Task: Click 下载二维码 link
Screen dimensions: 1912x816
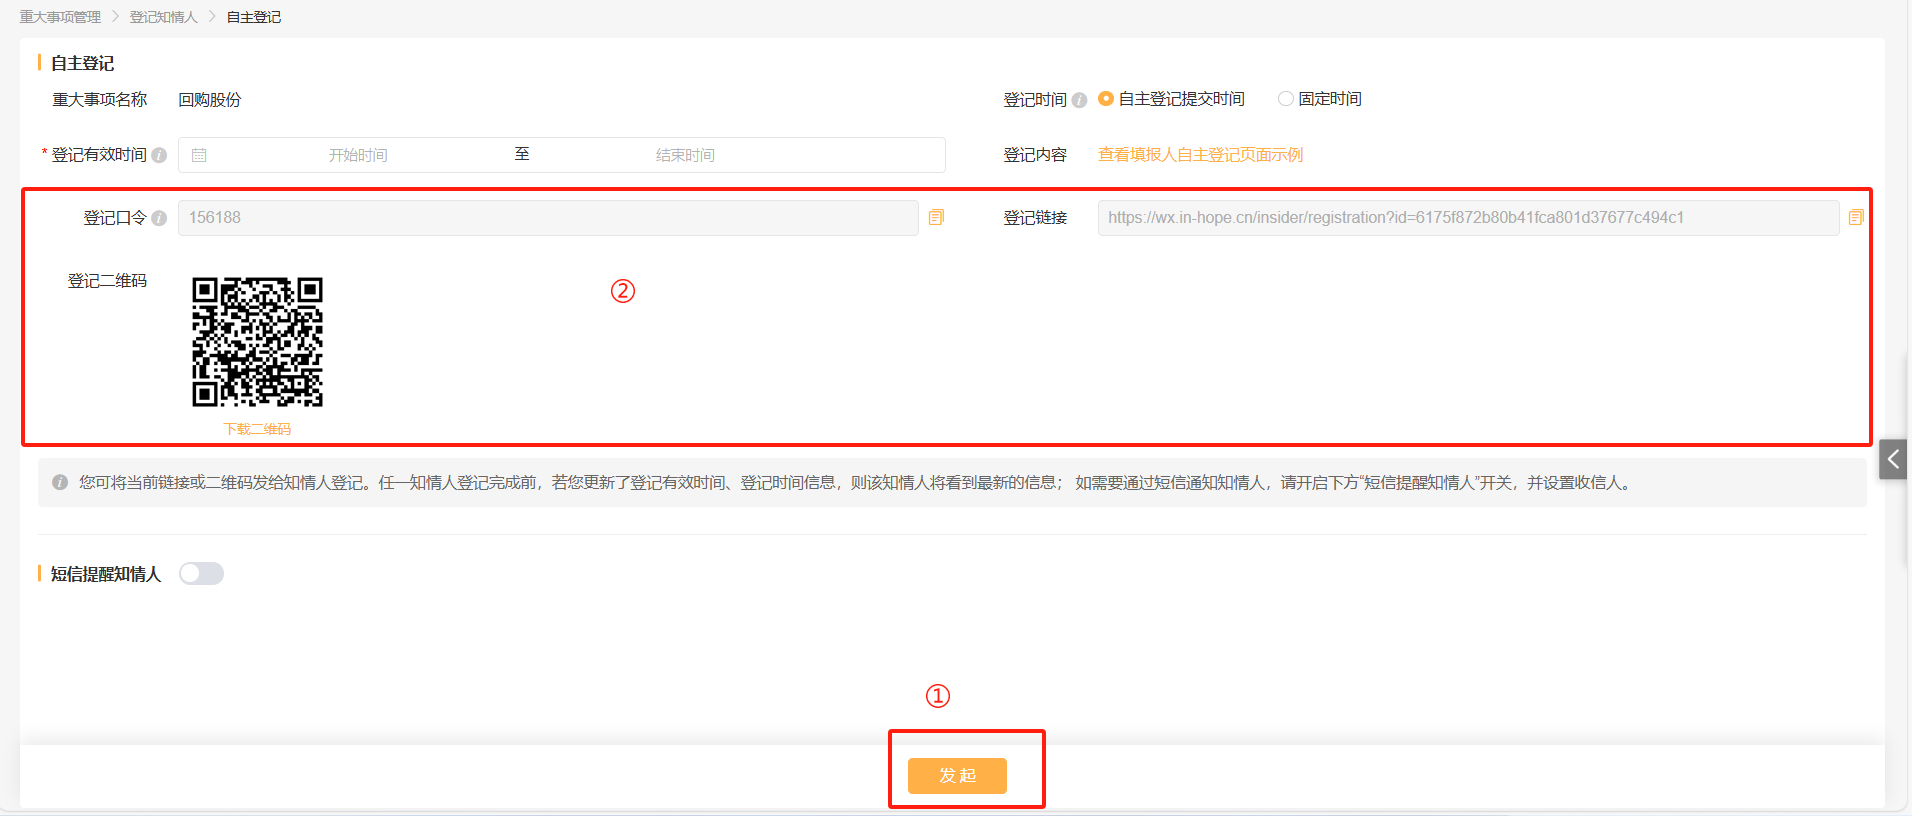Action: click(257, 429)
